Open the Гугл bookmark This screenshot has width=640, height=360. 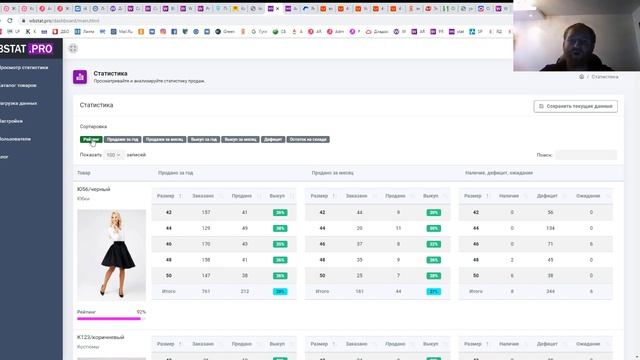259,31
